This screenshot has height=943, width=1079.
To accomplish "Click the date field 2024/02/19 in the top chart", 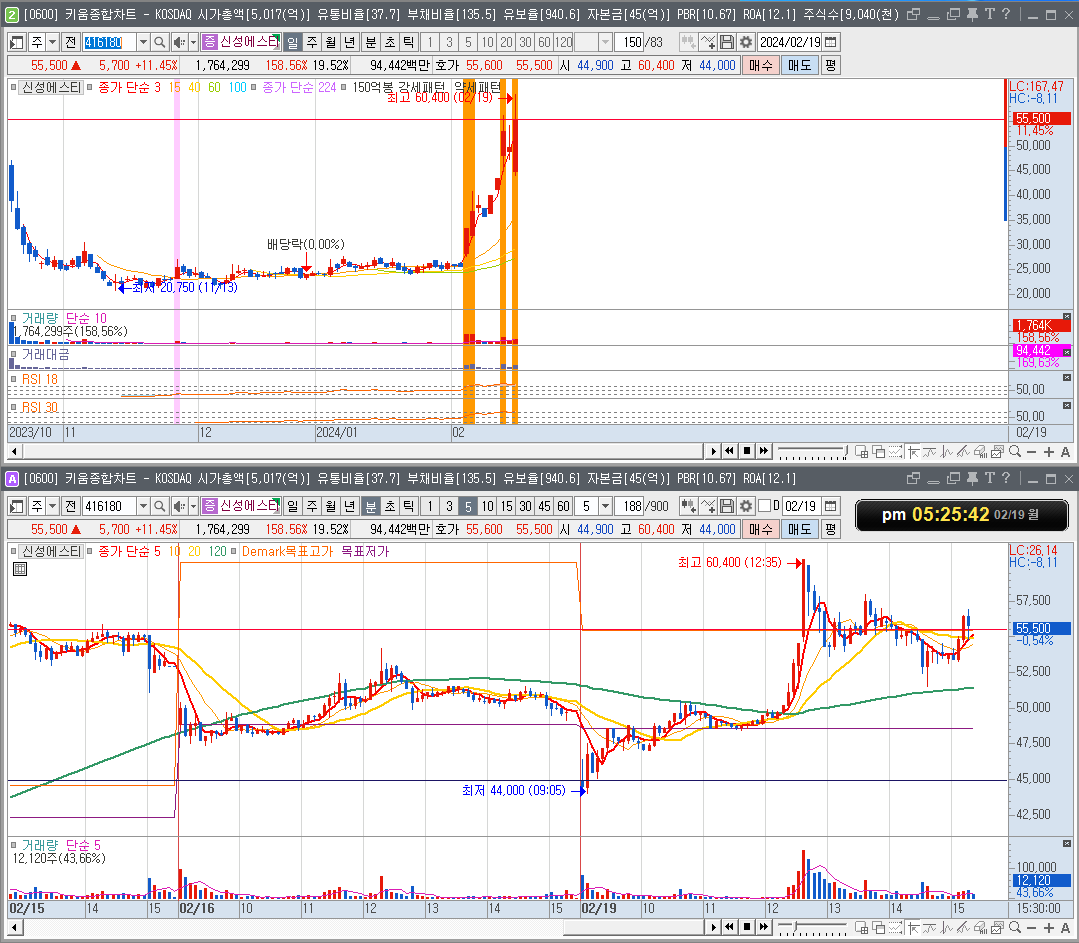I will click(789, 43).
